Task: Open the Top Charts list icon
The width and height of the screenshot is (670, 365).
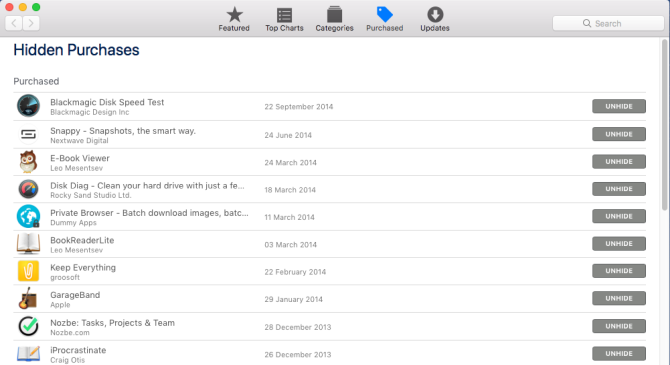Action: [284, 15]
